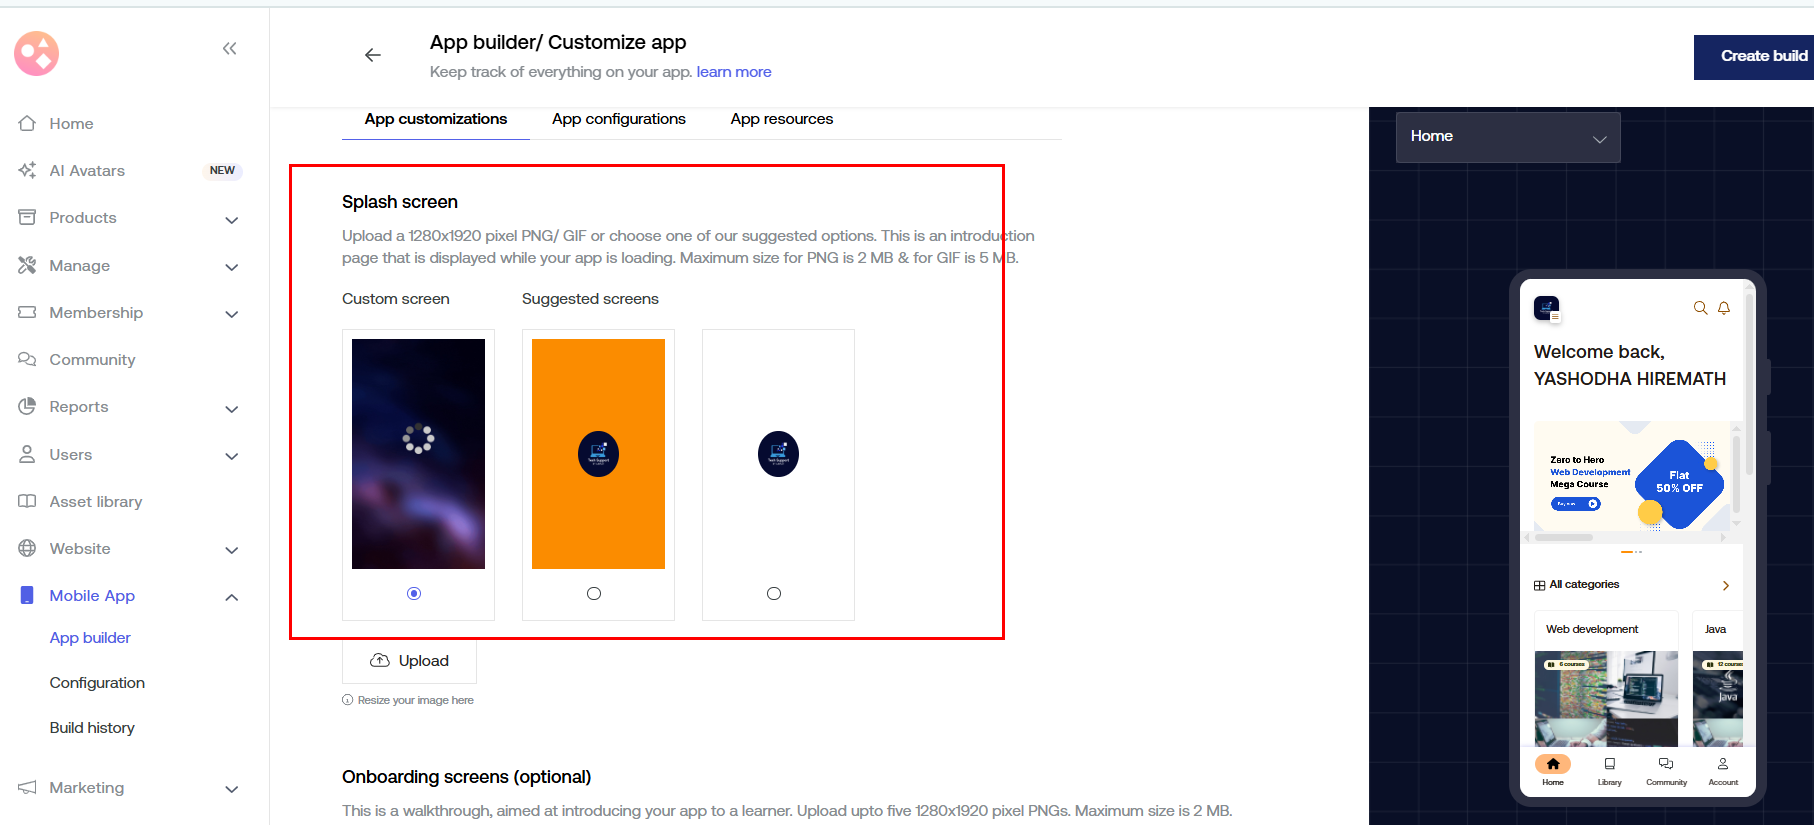The height and width of the screenshot is (825, 1814).
Task: Switch to the App configurations tab
Action: [x=618, y=119]
